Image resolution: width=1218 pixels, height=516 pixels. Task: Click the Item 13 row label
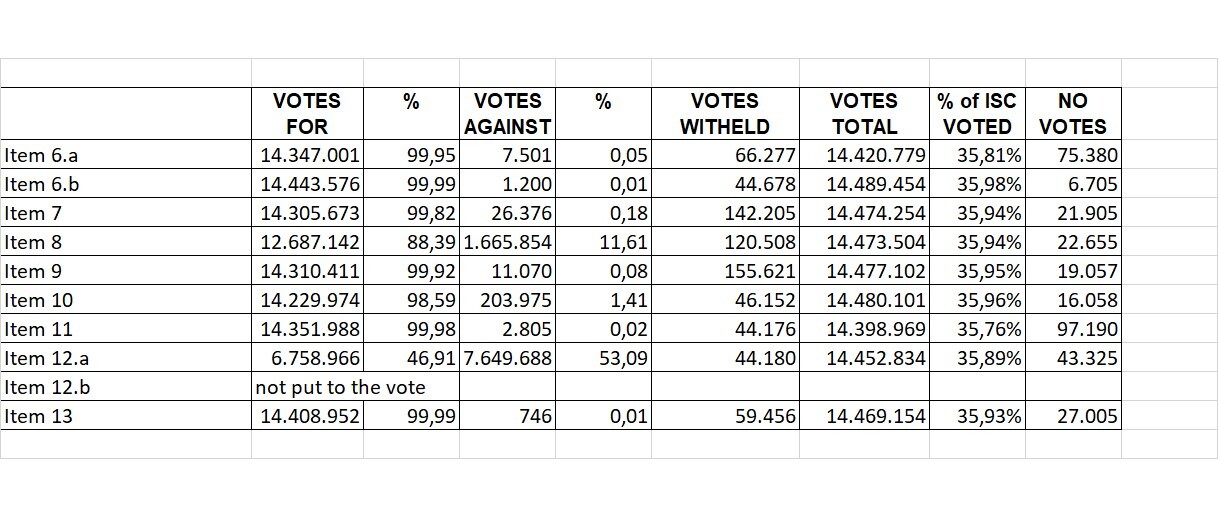(x=39, y=417)
